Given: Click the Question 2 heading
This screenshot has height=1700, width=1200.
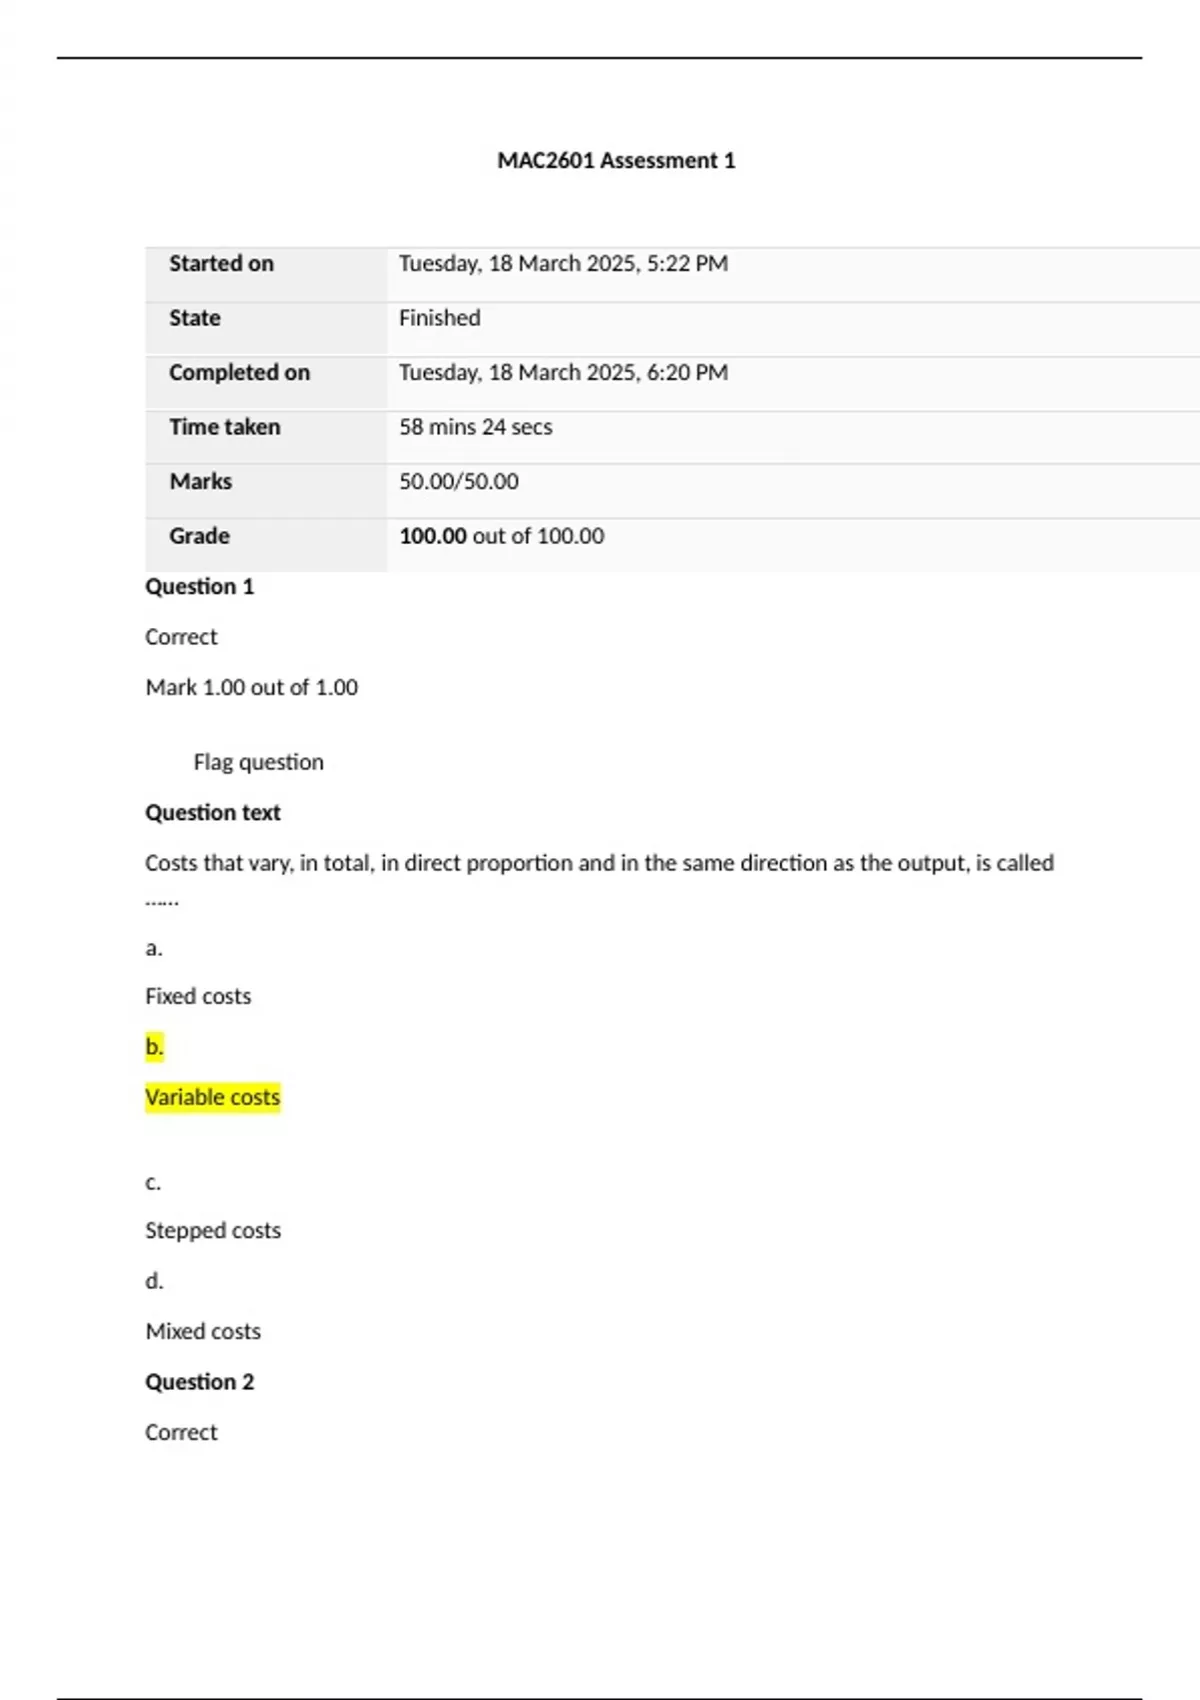Looking at the screenshot, I should coord(199,1381).
